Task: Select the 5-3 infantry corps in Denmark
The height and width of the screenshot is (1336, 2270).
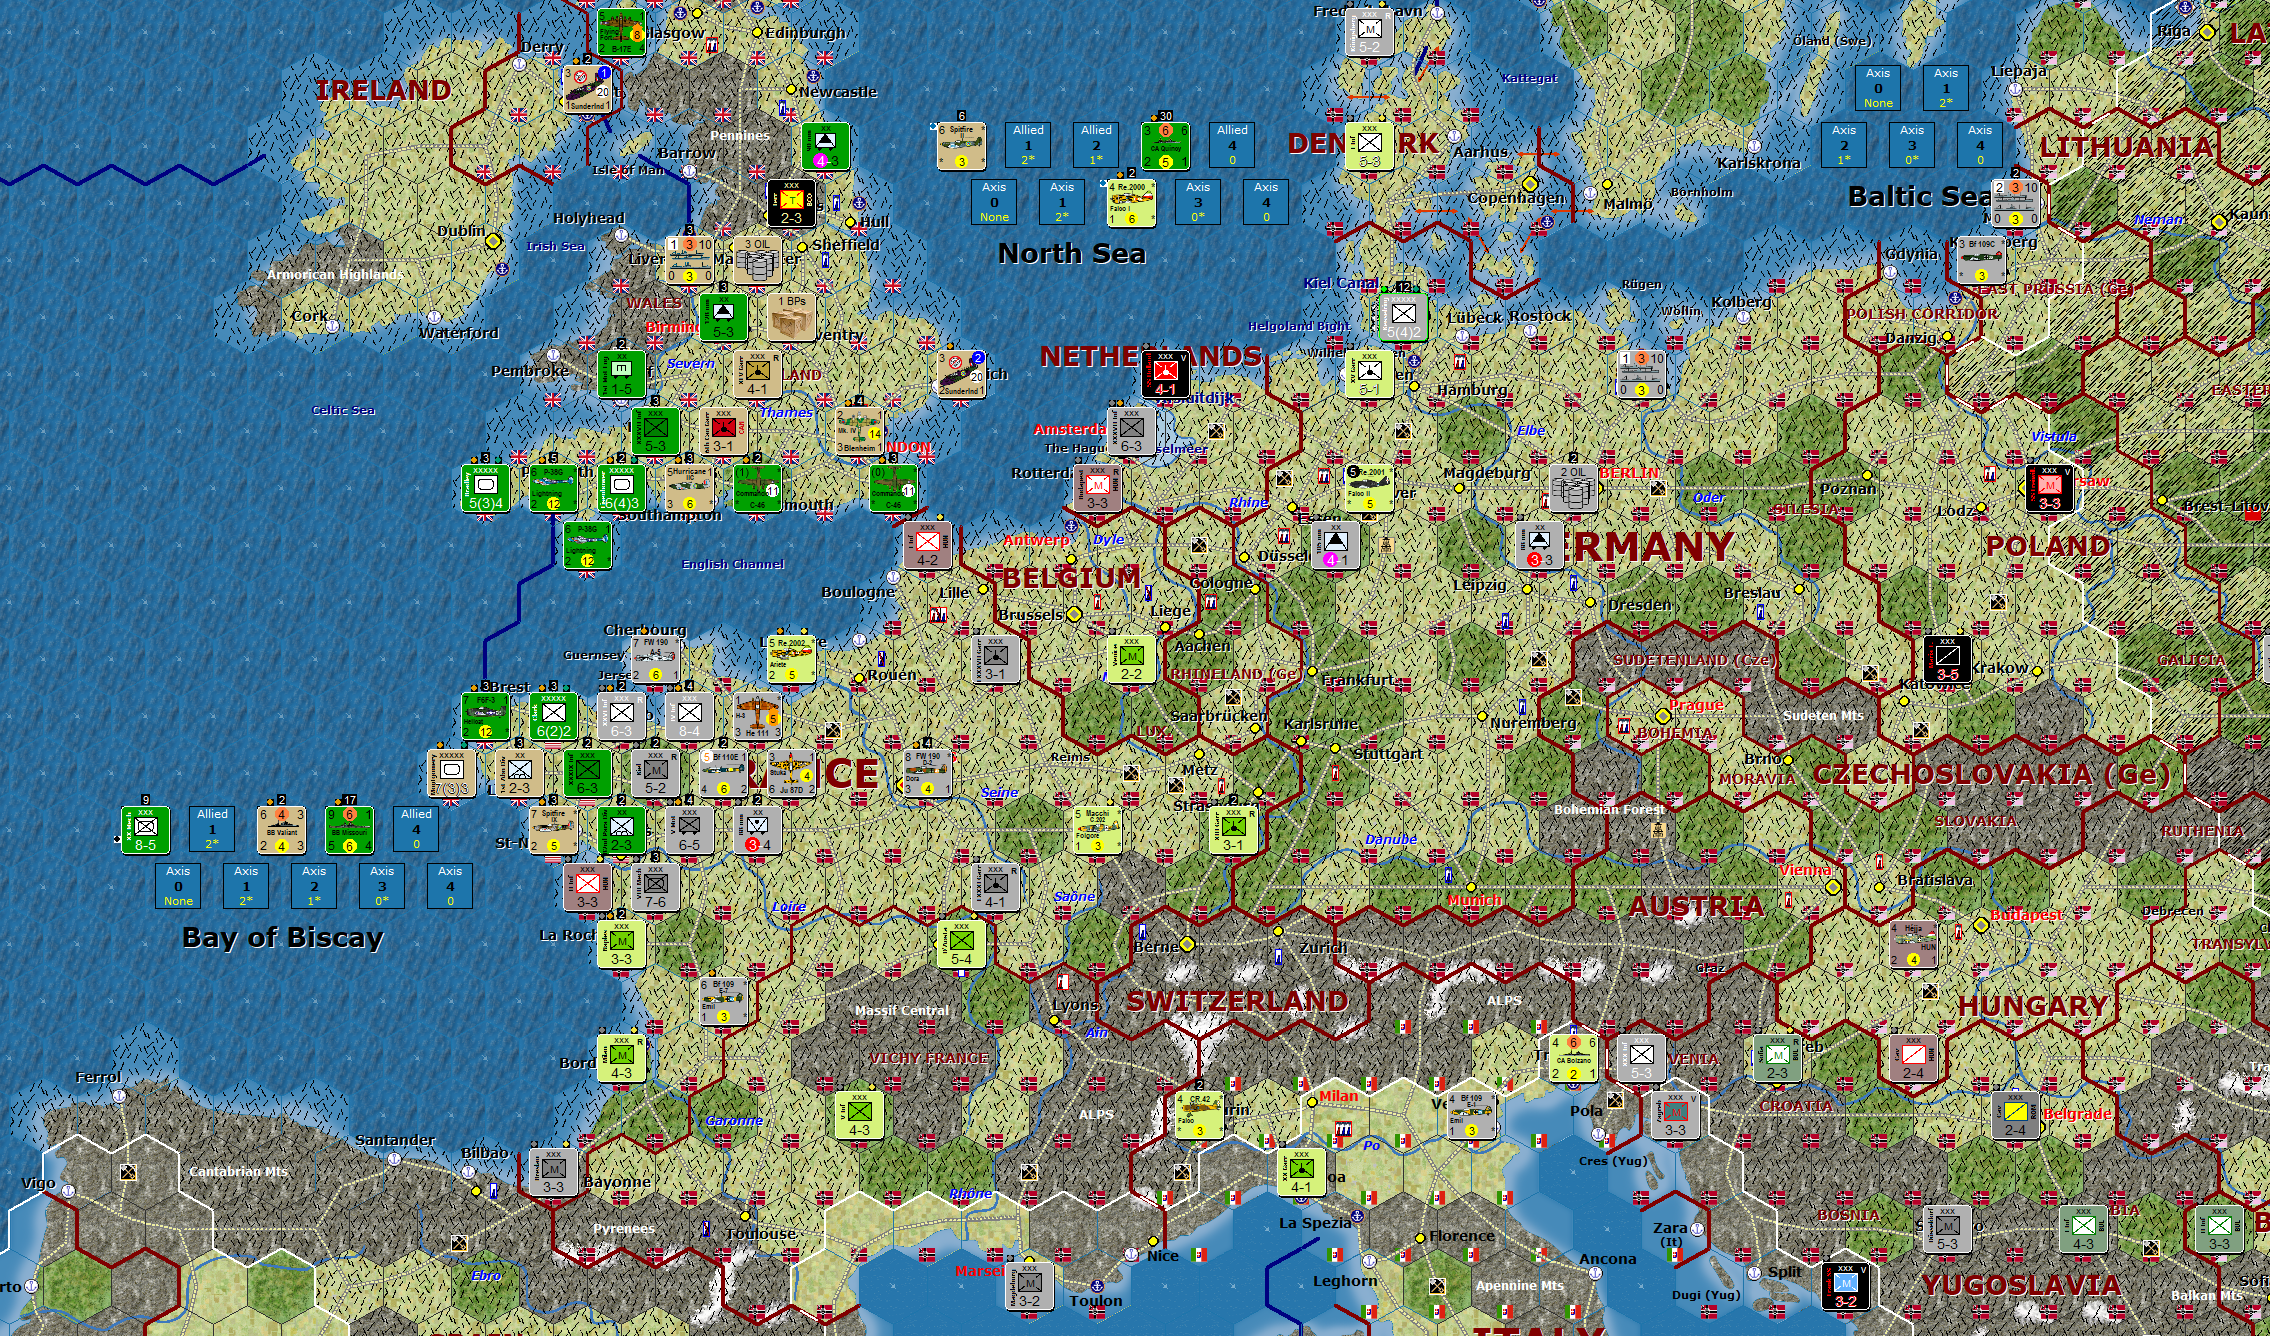Action: click(x=1369, y=146)
